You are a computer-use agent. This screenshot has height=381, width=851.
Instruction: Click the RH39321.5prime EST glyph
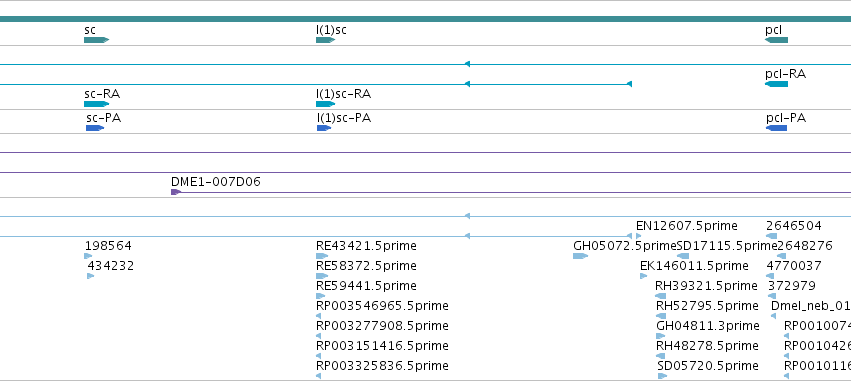tap(661, 296)
